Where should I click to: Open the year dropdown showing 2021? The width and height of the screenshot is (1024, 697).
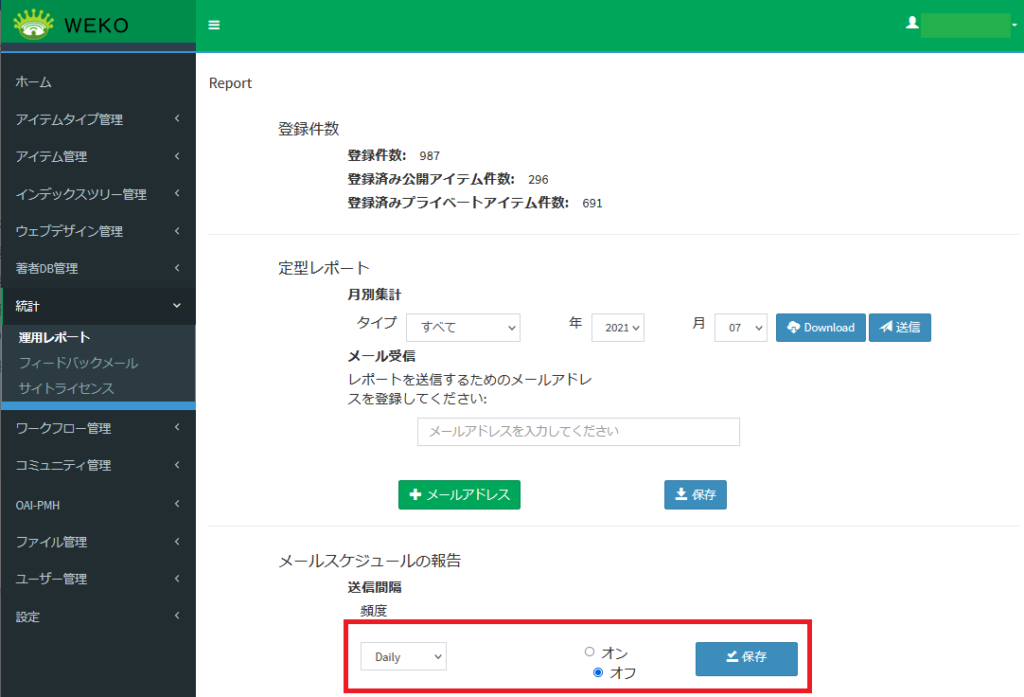[x=617, y=327]
